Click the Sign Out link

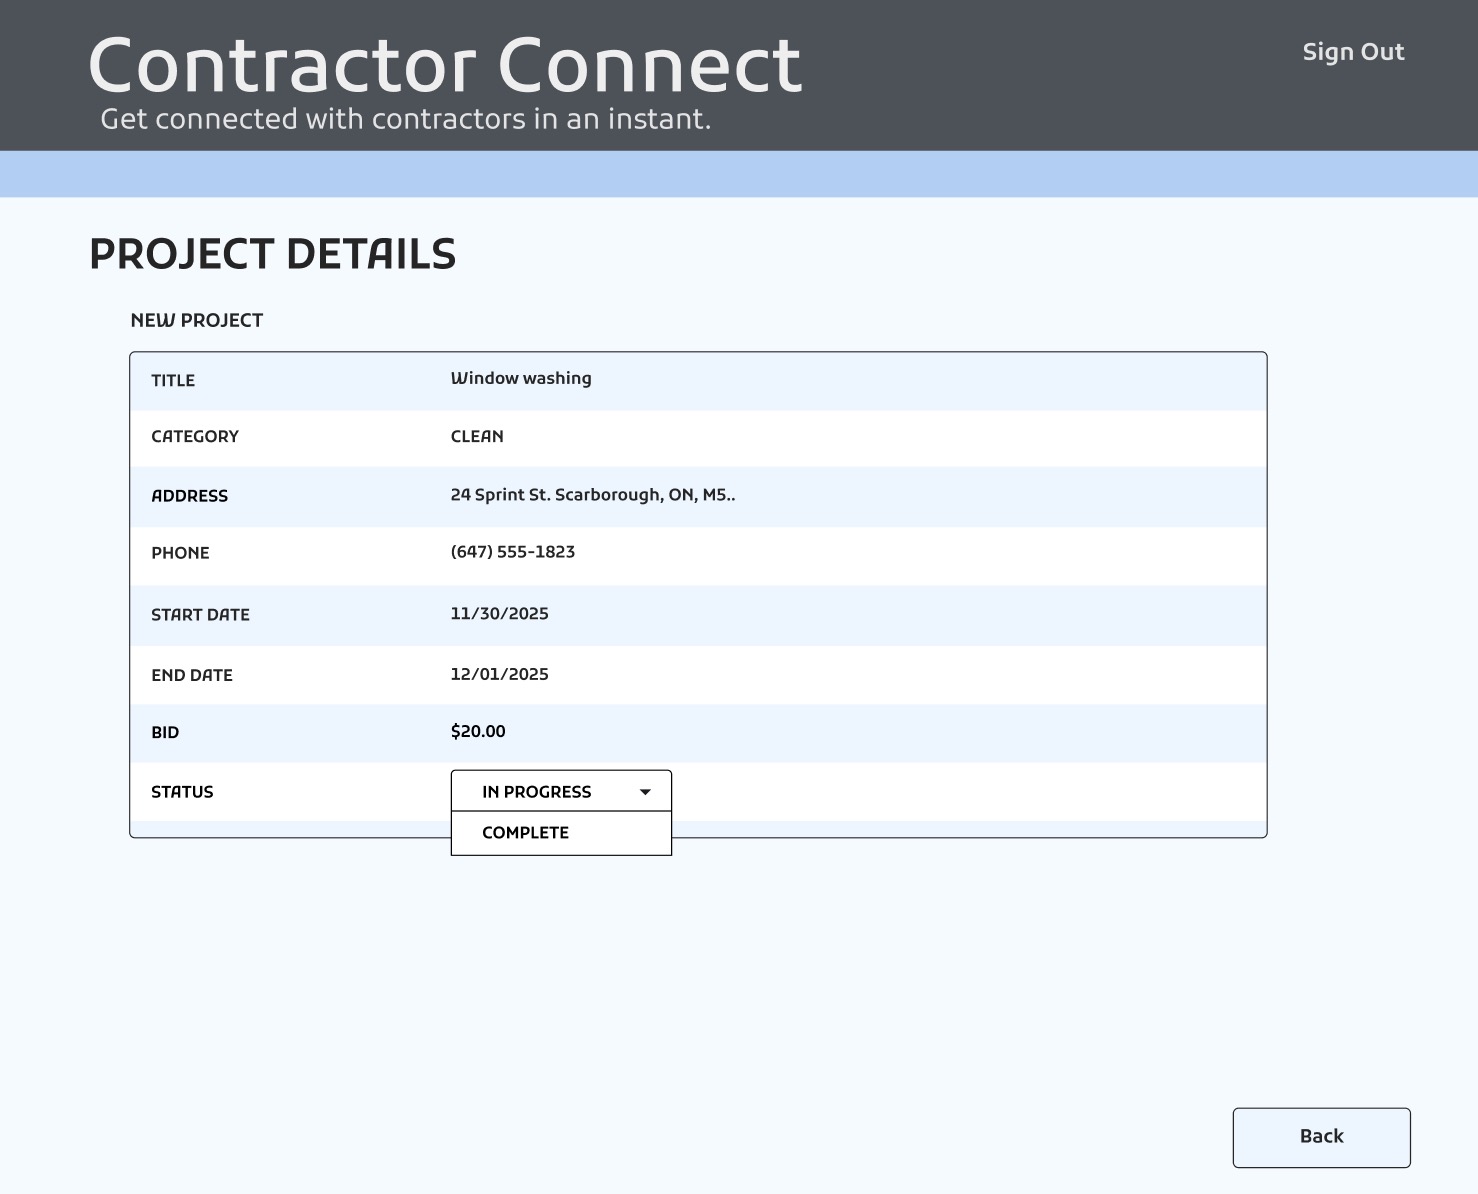[1353, 52]
